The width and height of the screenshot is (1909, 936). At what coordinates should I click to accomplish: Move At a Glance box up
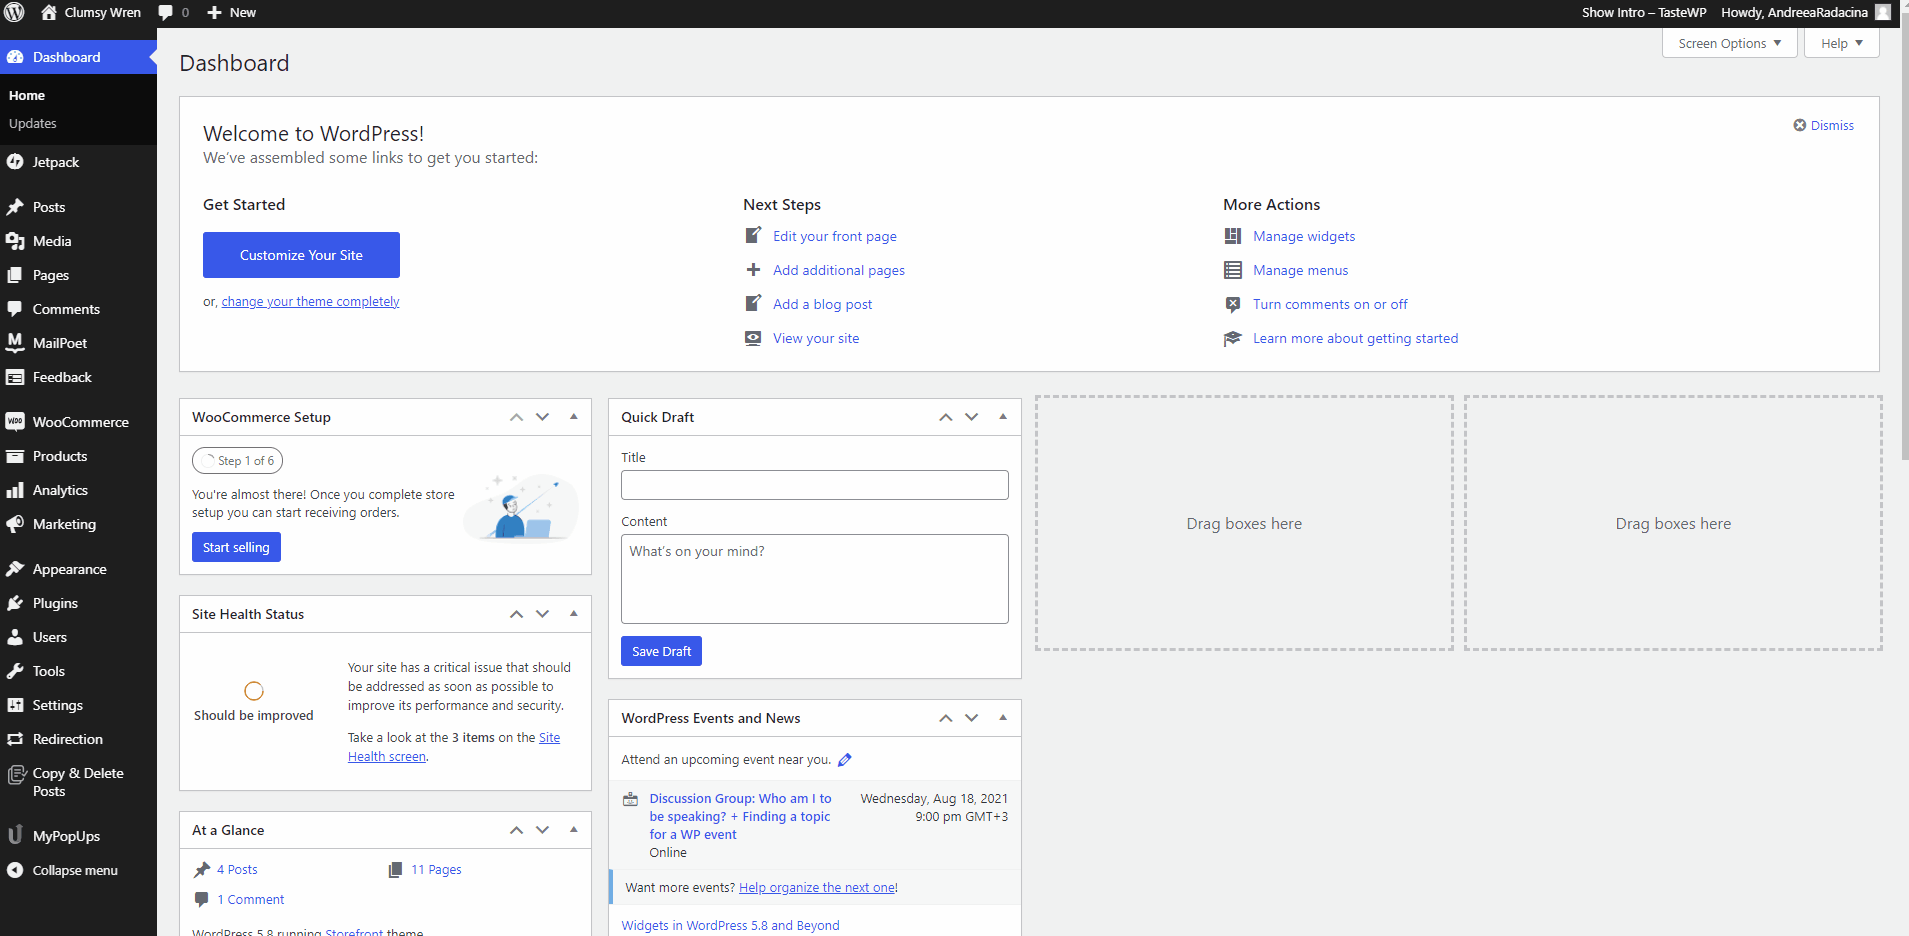coord(516,830)
